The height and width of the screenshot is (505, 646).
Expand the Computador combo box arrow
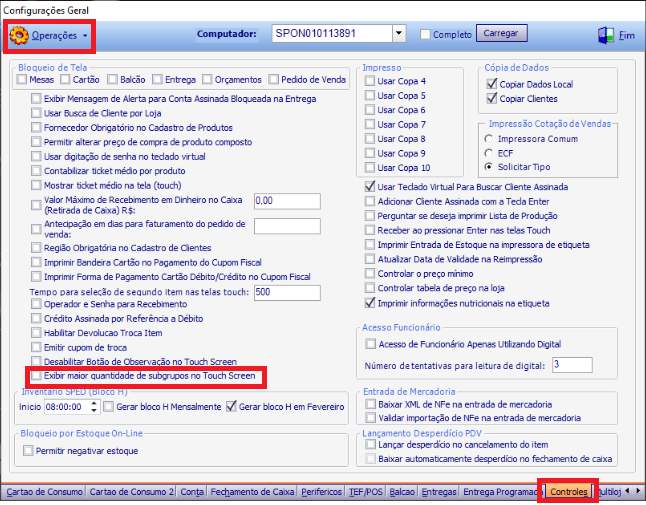(x=399, y=33)
